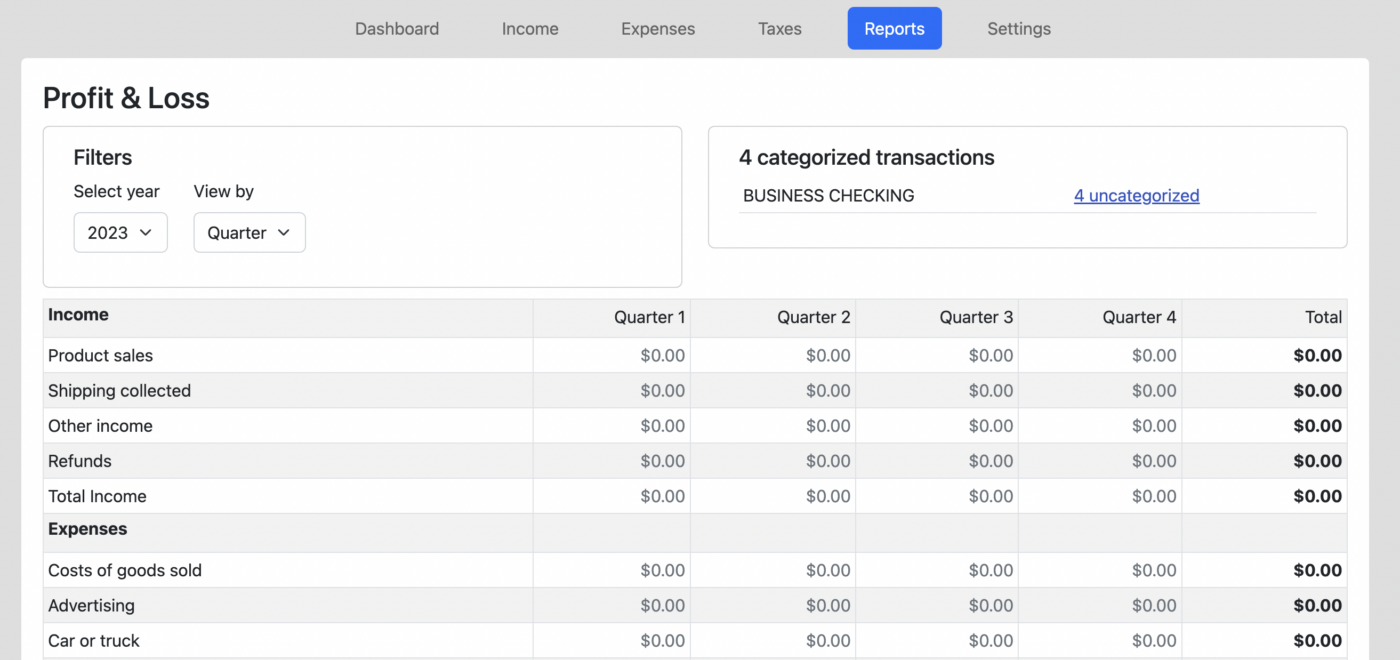The image size is (1400, 660).
Task: Click the Refunds row in the table
Action: 80,461
